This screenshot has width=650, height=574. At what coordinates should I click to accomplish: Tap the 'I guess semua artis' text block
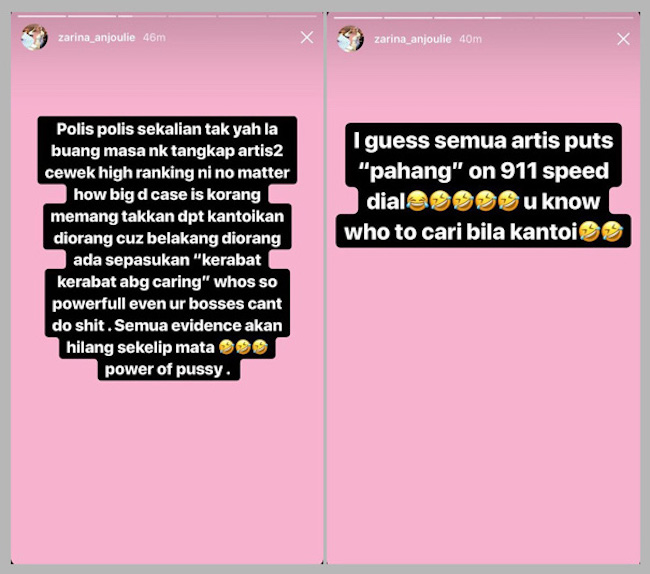pos(483,186)
